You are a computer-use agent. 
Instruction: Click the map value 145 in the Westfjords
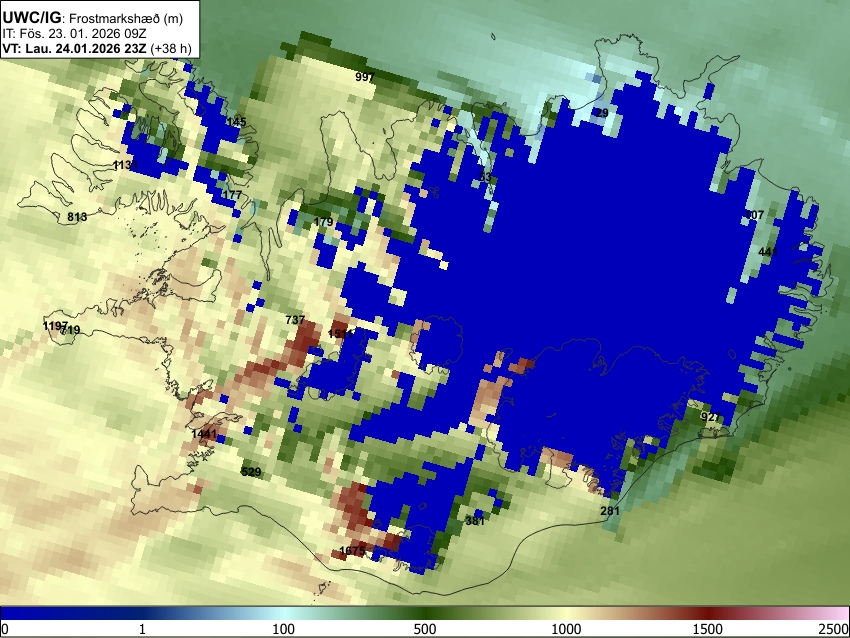[236, 122]
